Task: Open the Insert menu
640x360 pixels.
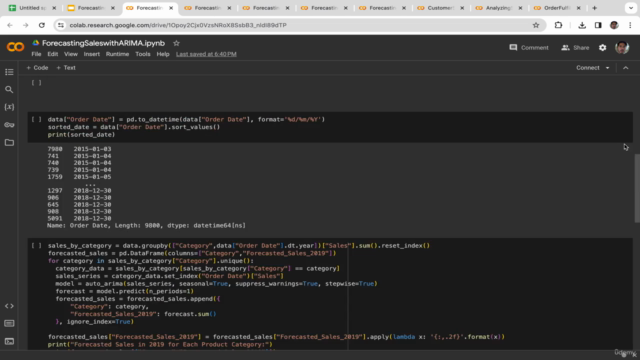Action: 92,54
